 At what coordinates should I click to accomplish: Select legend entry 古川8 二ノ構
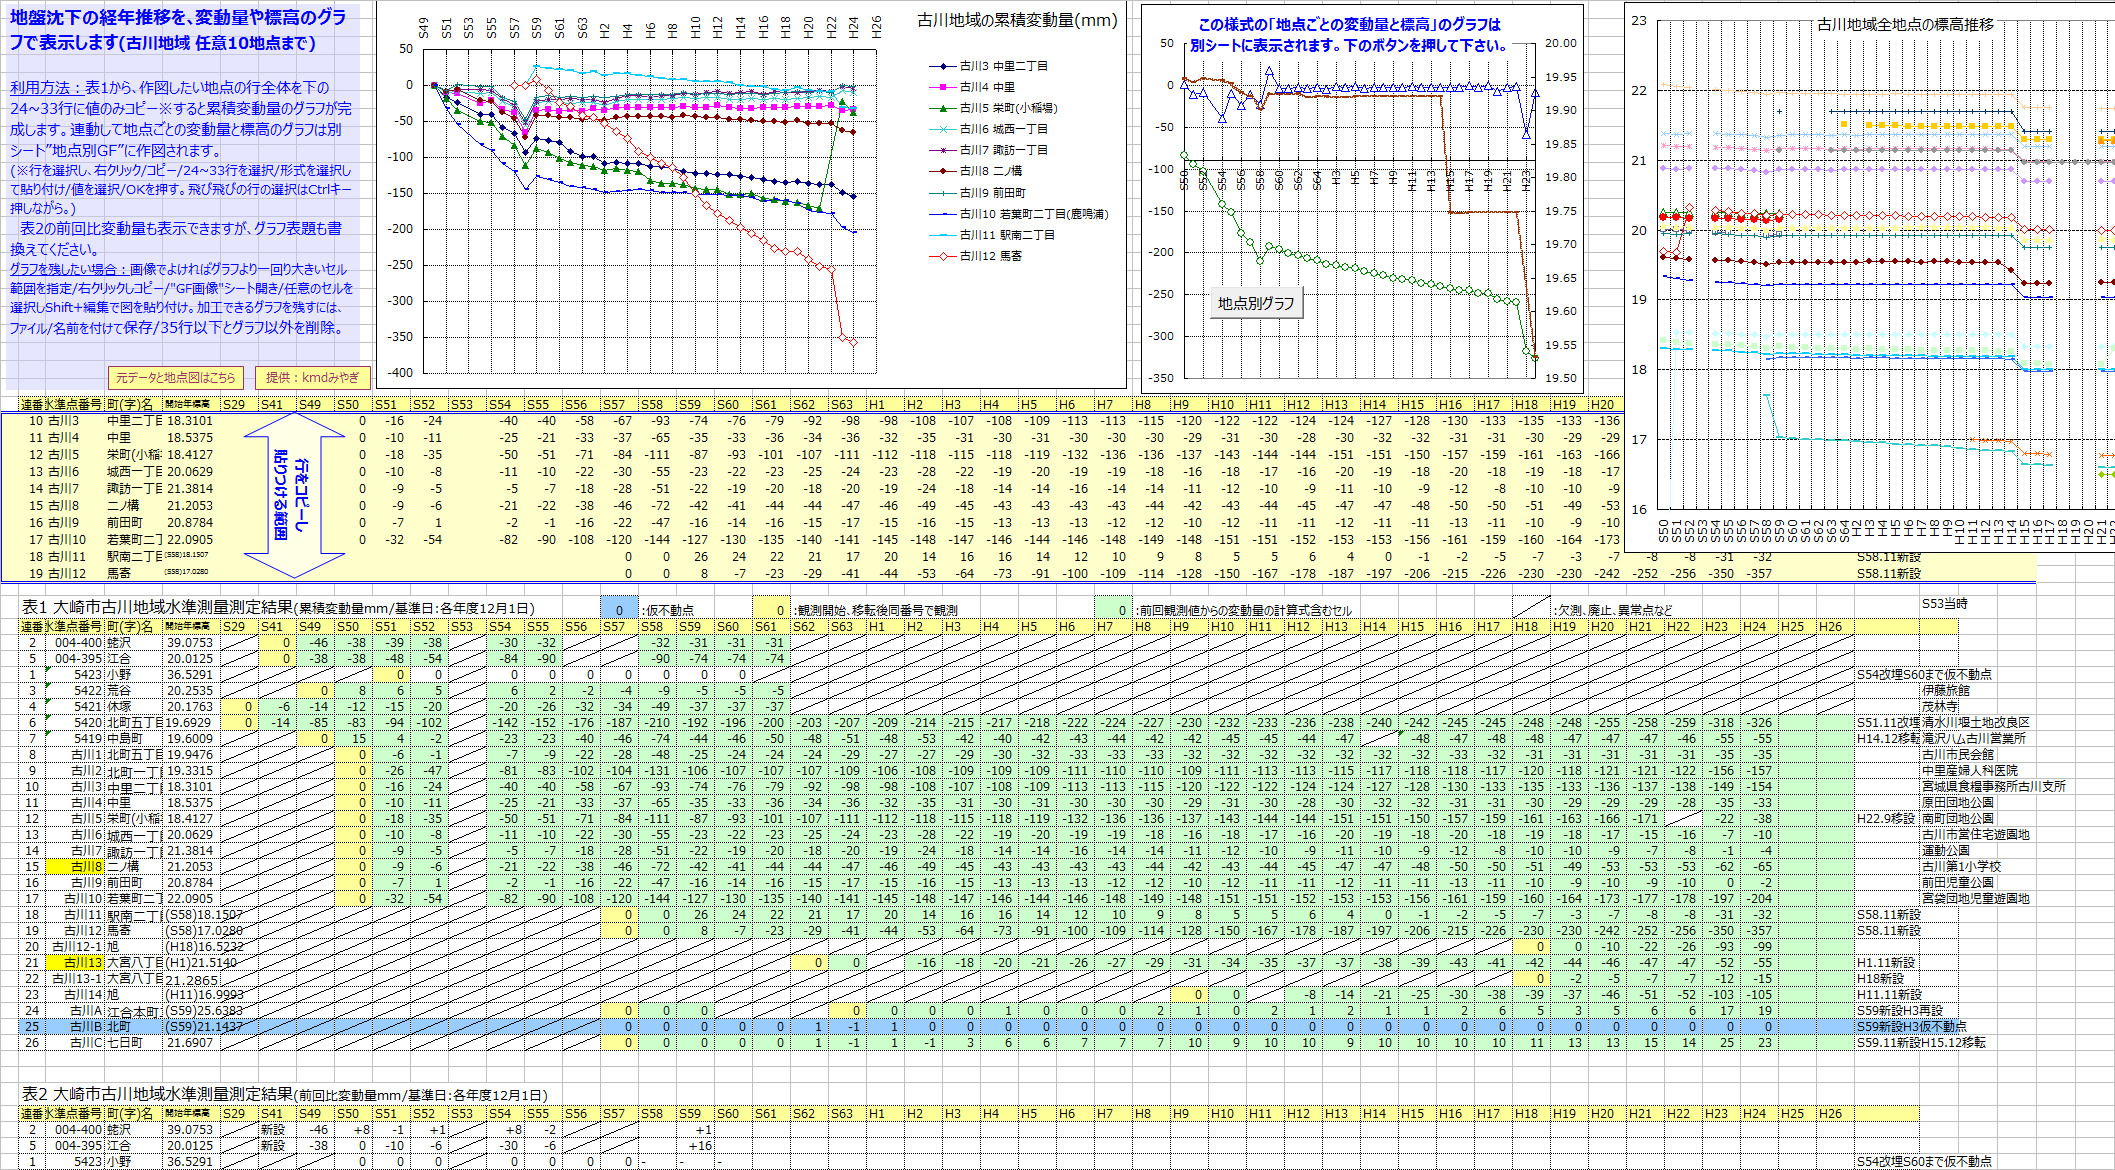pos(977,171)
